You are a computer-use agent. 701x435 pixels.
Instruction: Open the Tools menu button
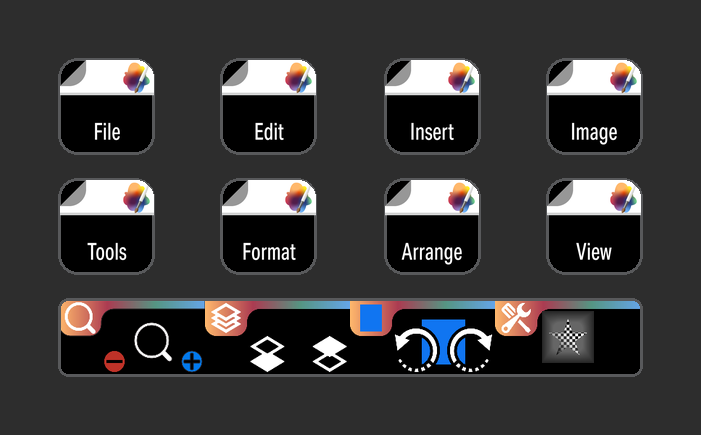coord(106,226)
